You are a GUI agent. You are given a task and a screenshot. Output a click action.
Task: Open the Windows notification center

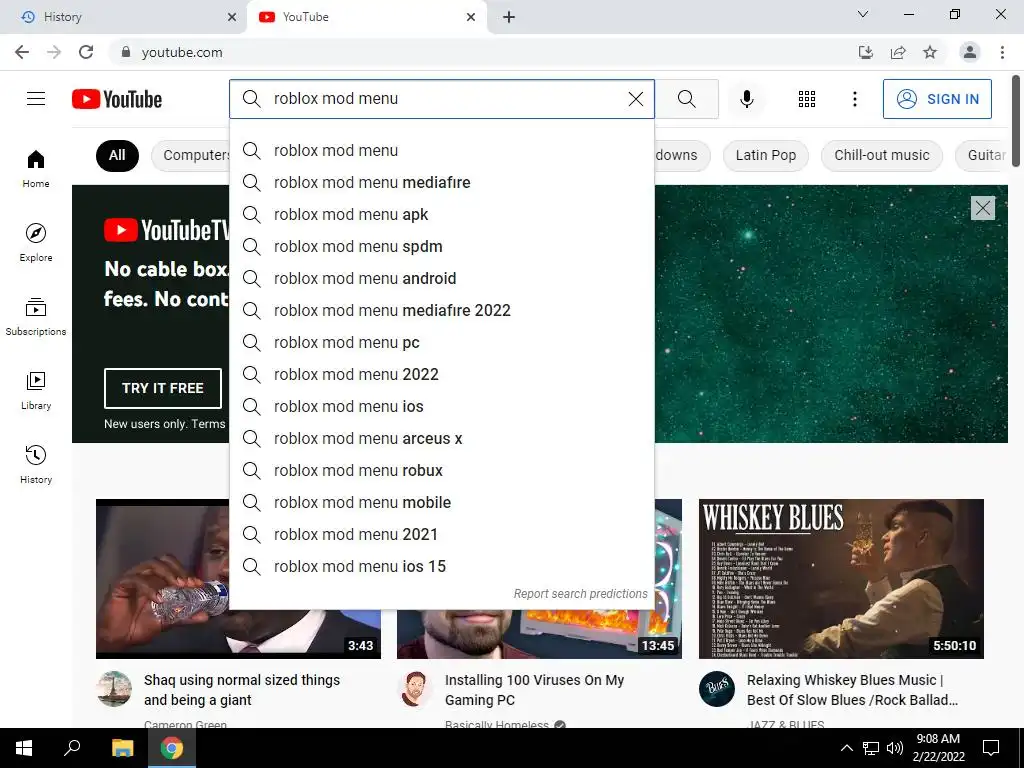tap(991, 748)
